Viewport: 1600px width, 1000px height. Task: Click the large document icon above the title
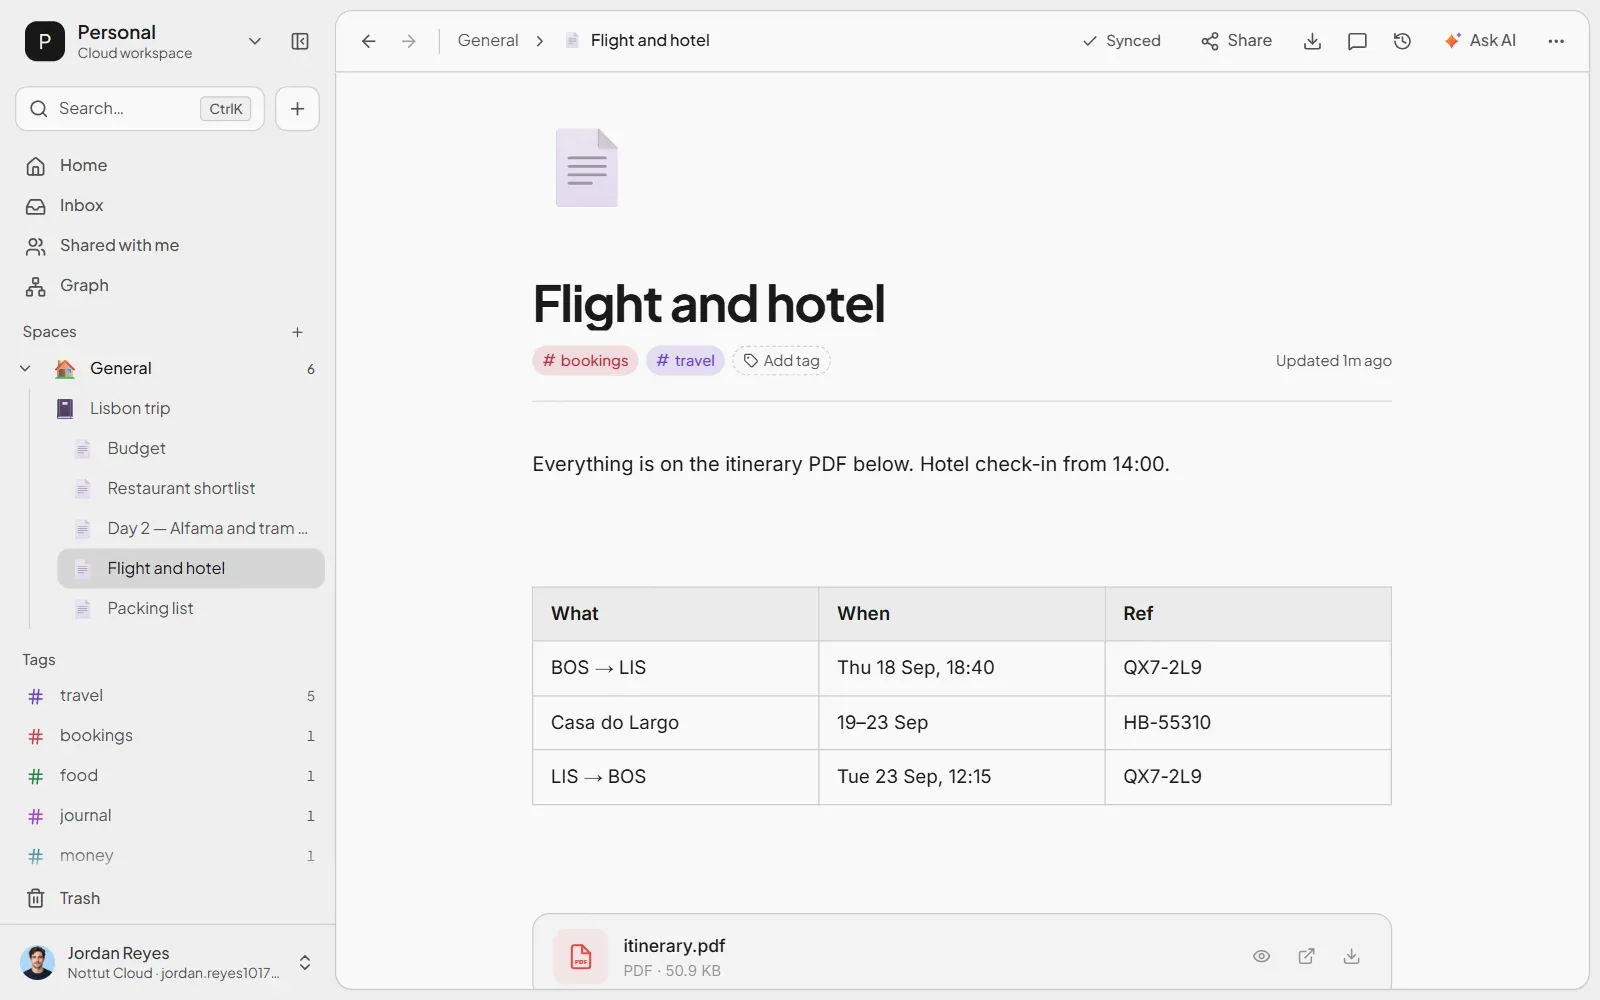[587, 168]
